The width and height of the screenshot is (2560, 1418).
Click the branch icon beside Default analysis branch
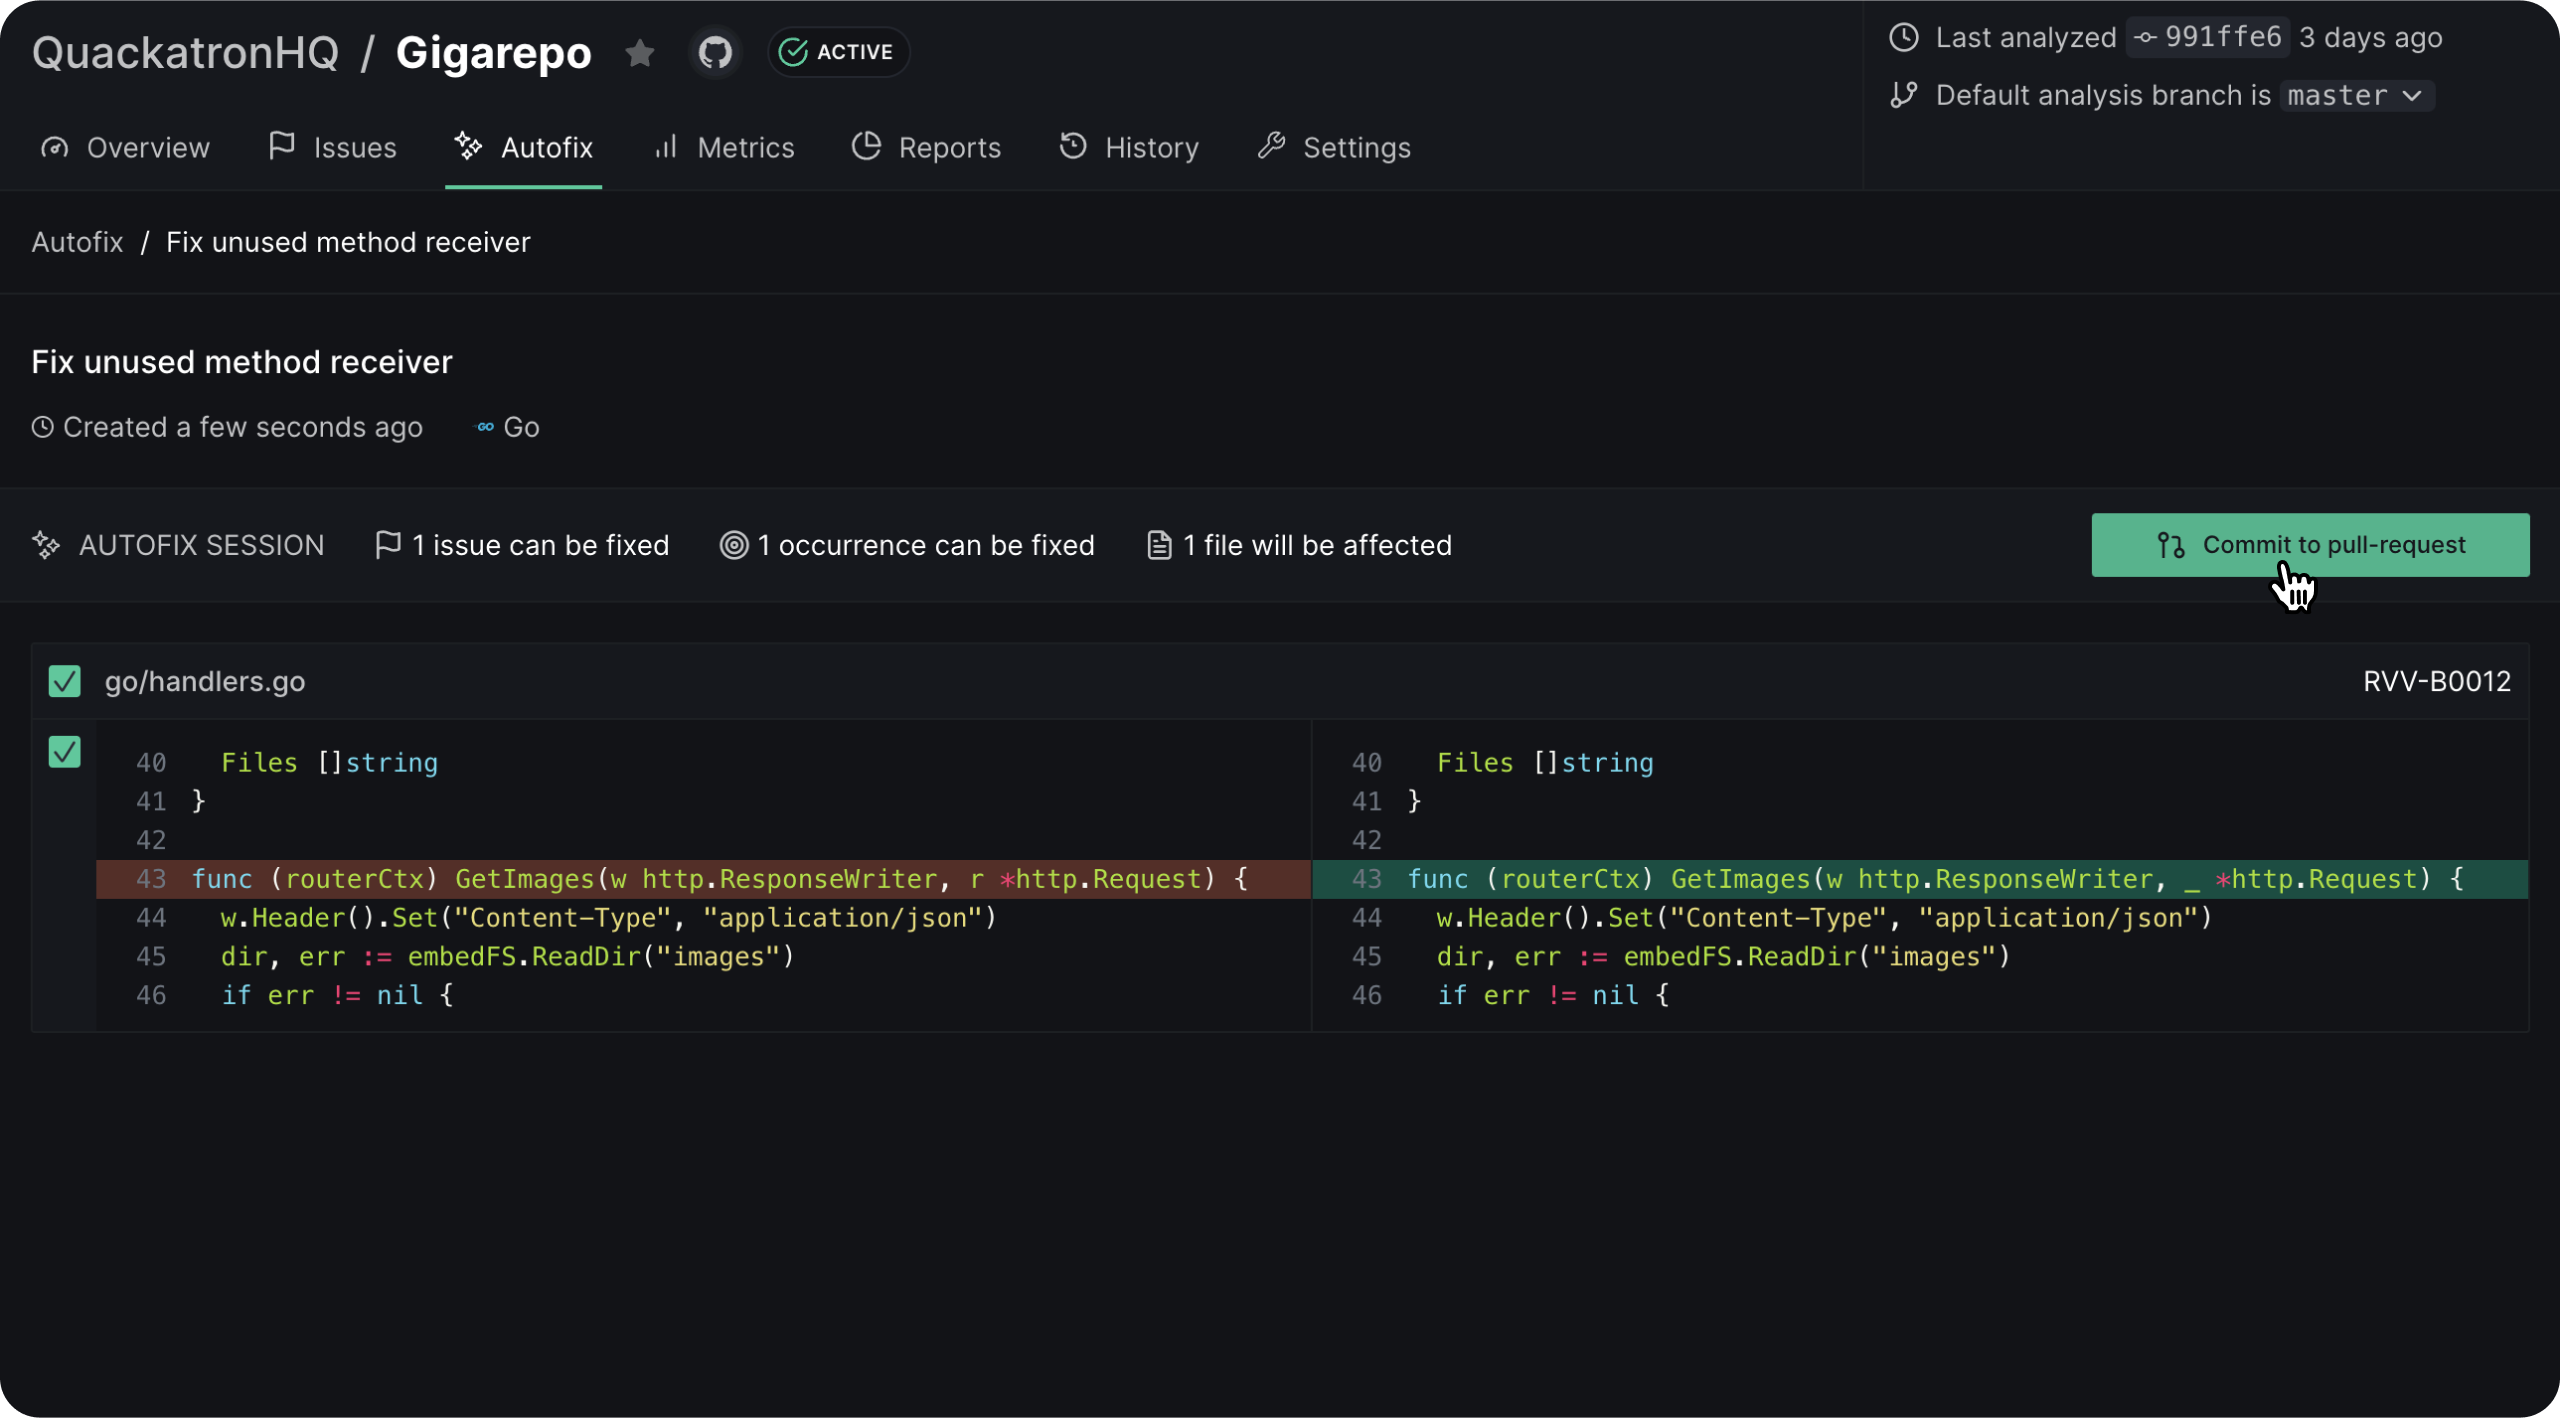coord(1903,95)
